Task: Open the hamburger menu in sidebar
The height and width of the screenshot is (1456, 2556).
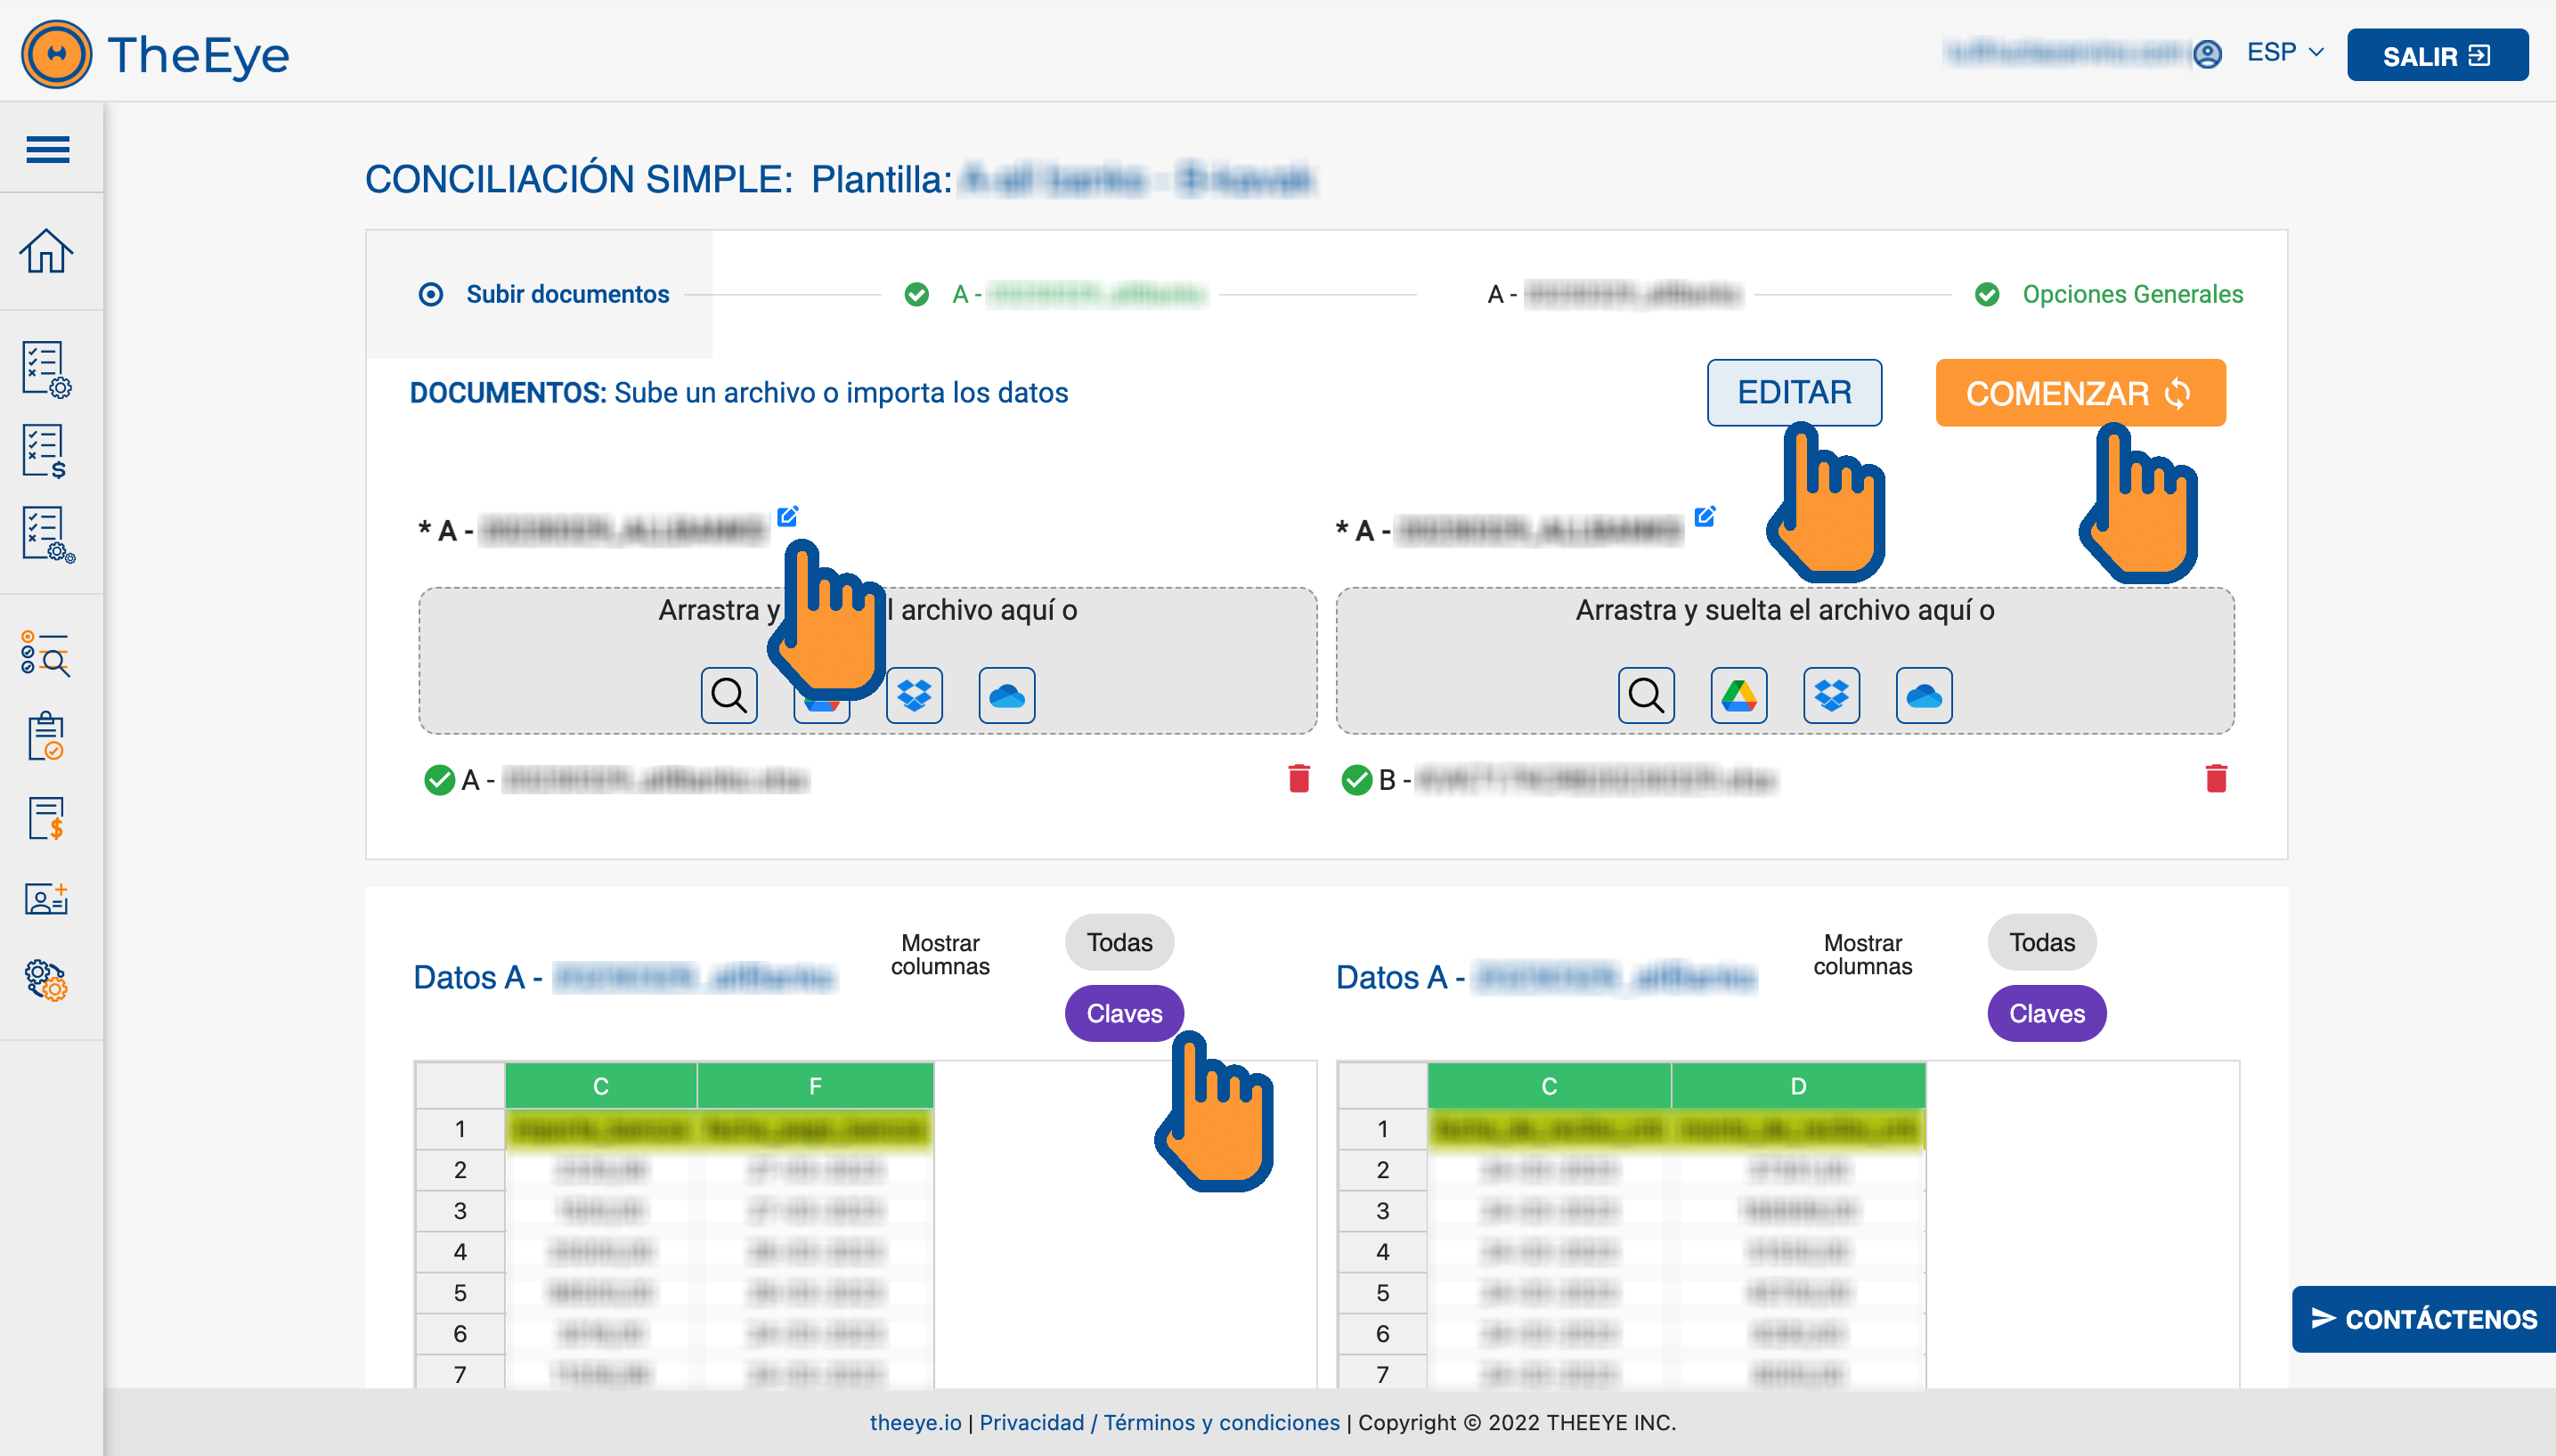Action: click(47, 150)
